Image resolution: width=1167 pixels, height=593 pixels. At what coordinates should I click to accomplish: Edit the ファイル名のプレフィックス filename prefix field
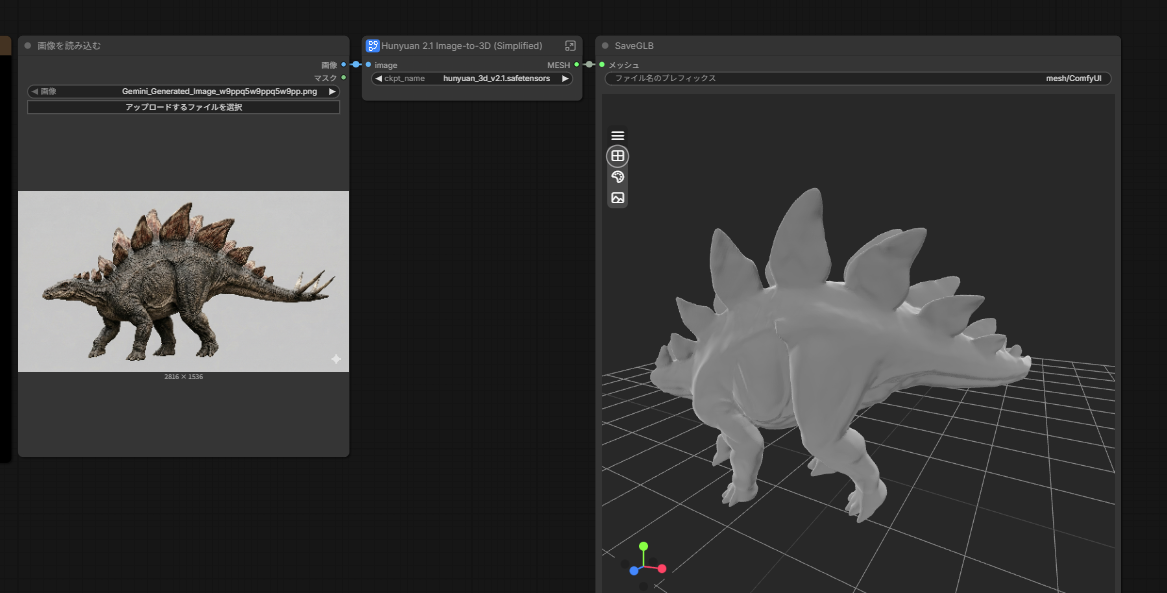point(857,78)
